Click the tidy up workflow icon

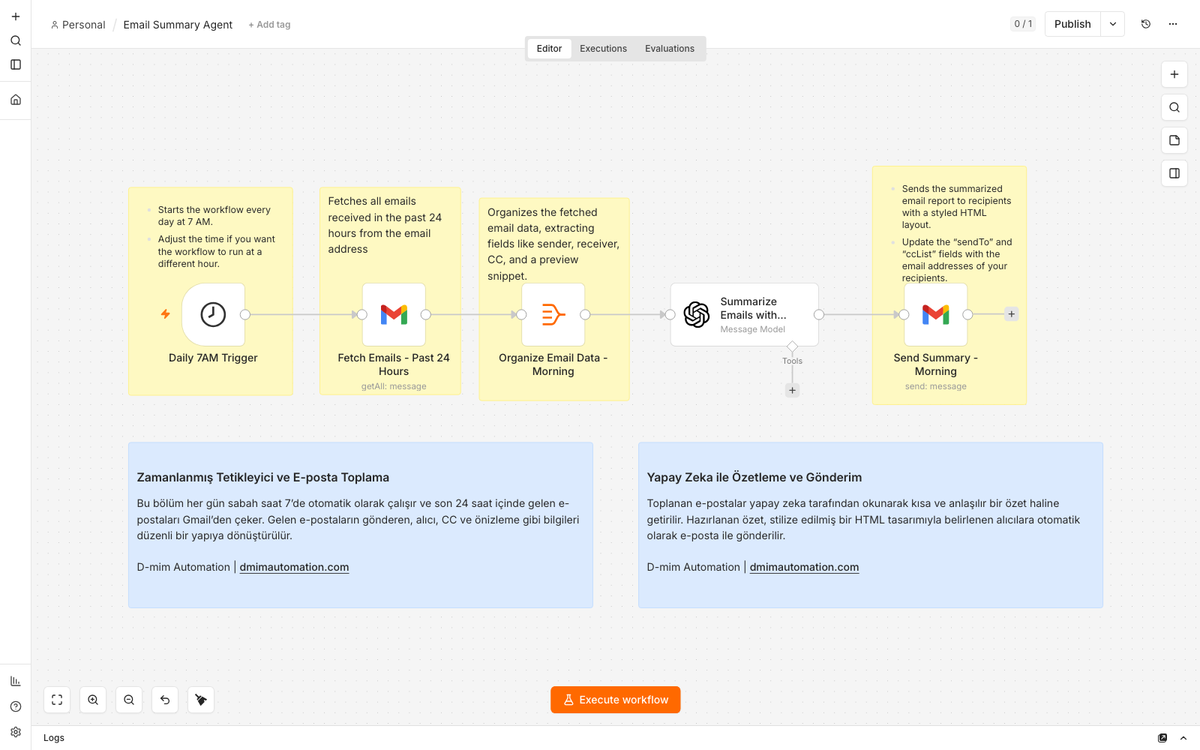coord(201,700)
